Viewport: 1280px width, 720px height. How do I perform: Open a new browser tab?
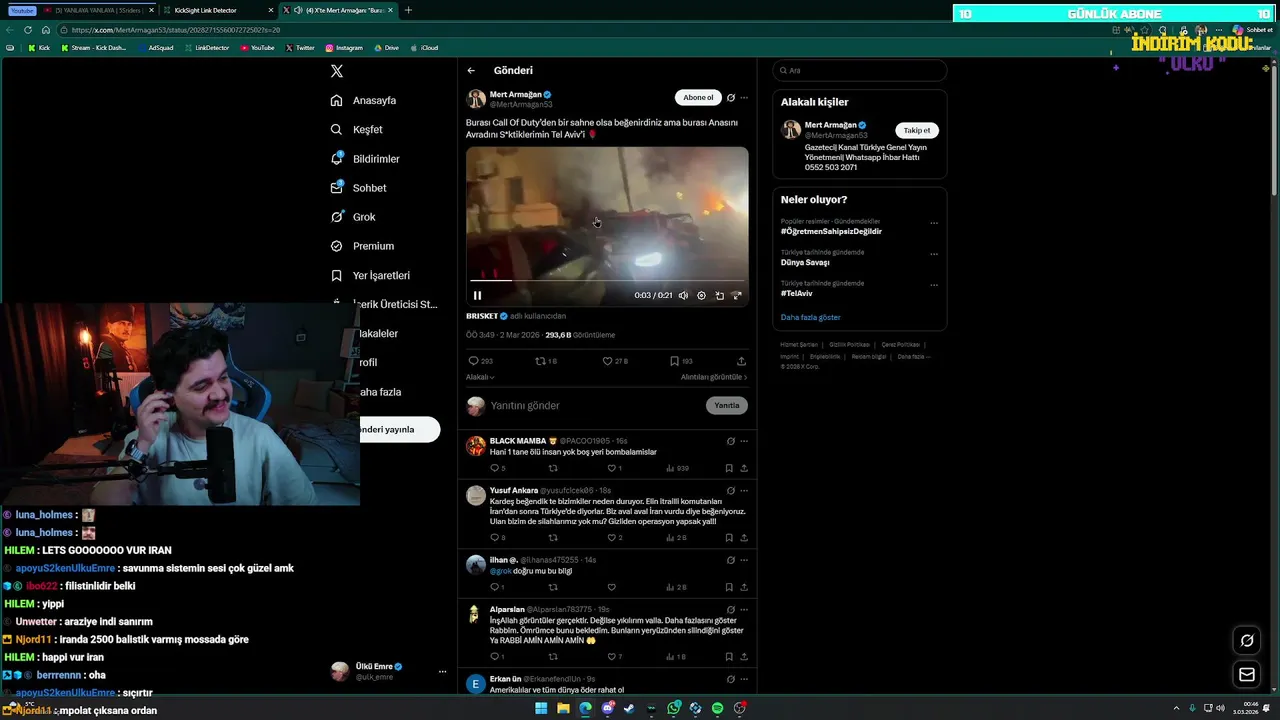[x=407, y=10]
